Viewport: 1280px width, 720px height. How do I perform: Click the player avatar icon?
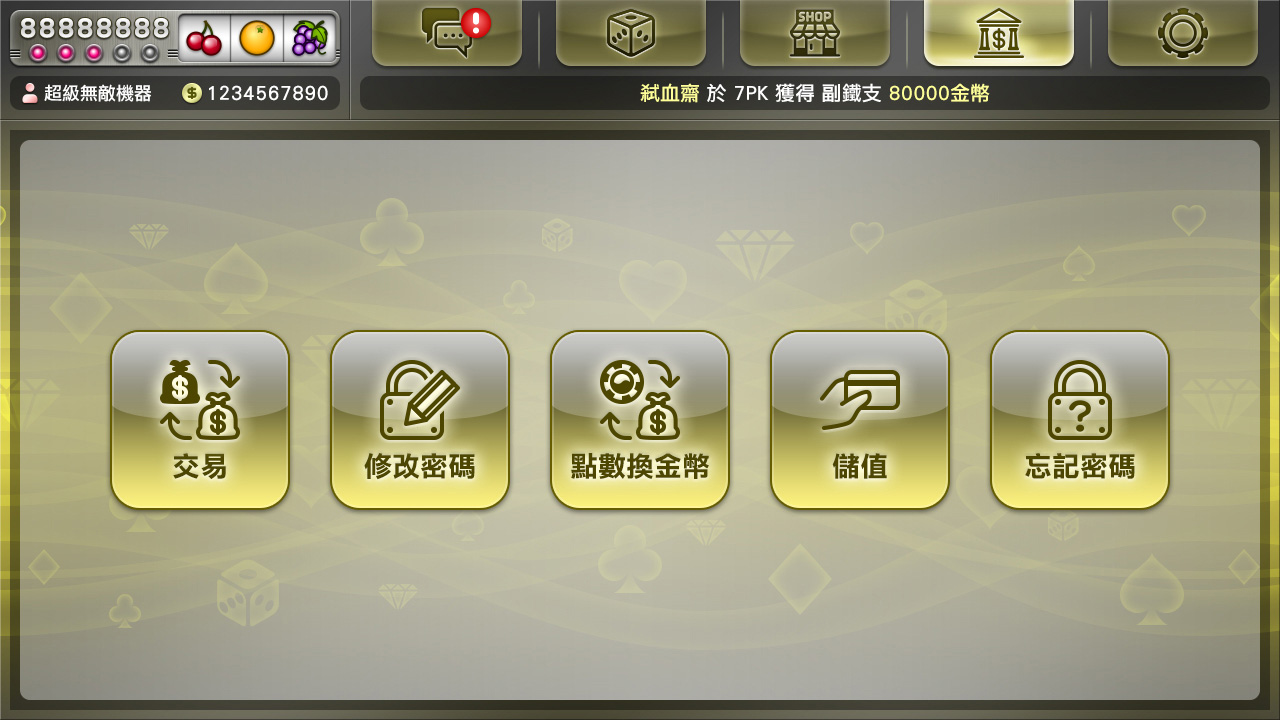pyautogui.click(x=30, y=93)
